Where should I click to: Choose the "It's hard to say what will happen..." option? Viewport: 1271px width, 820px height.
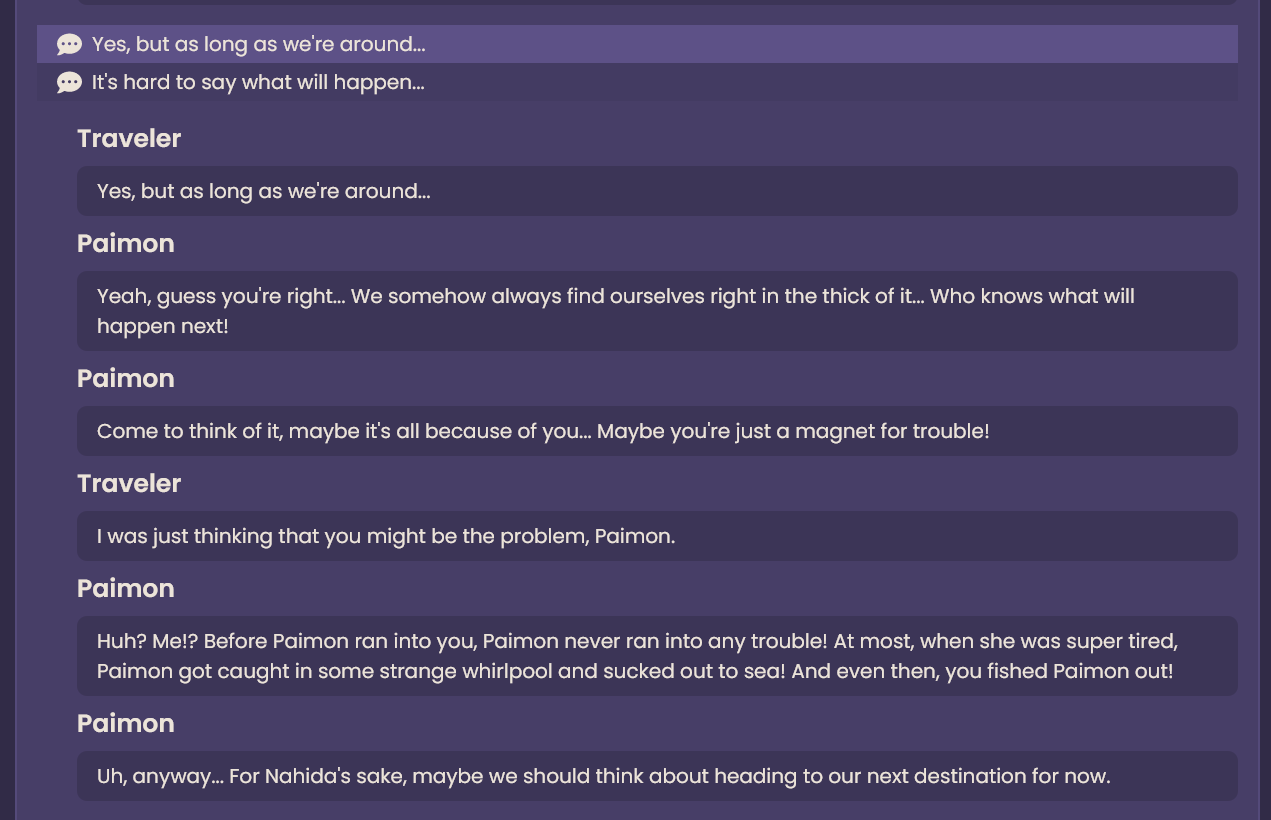tap(258, 83)
